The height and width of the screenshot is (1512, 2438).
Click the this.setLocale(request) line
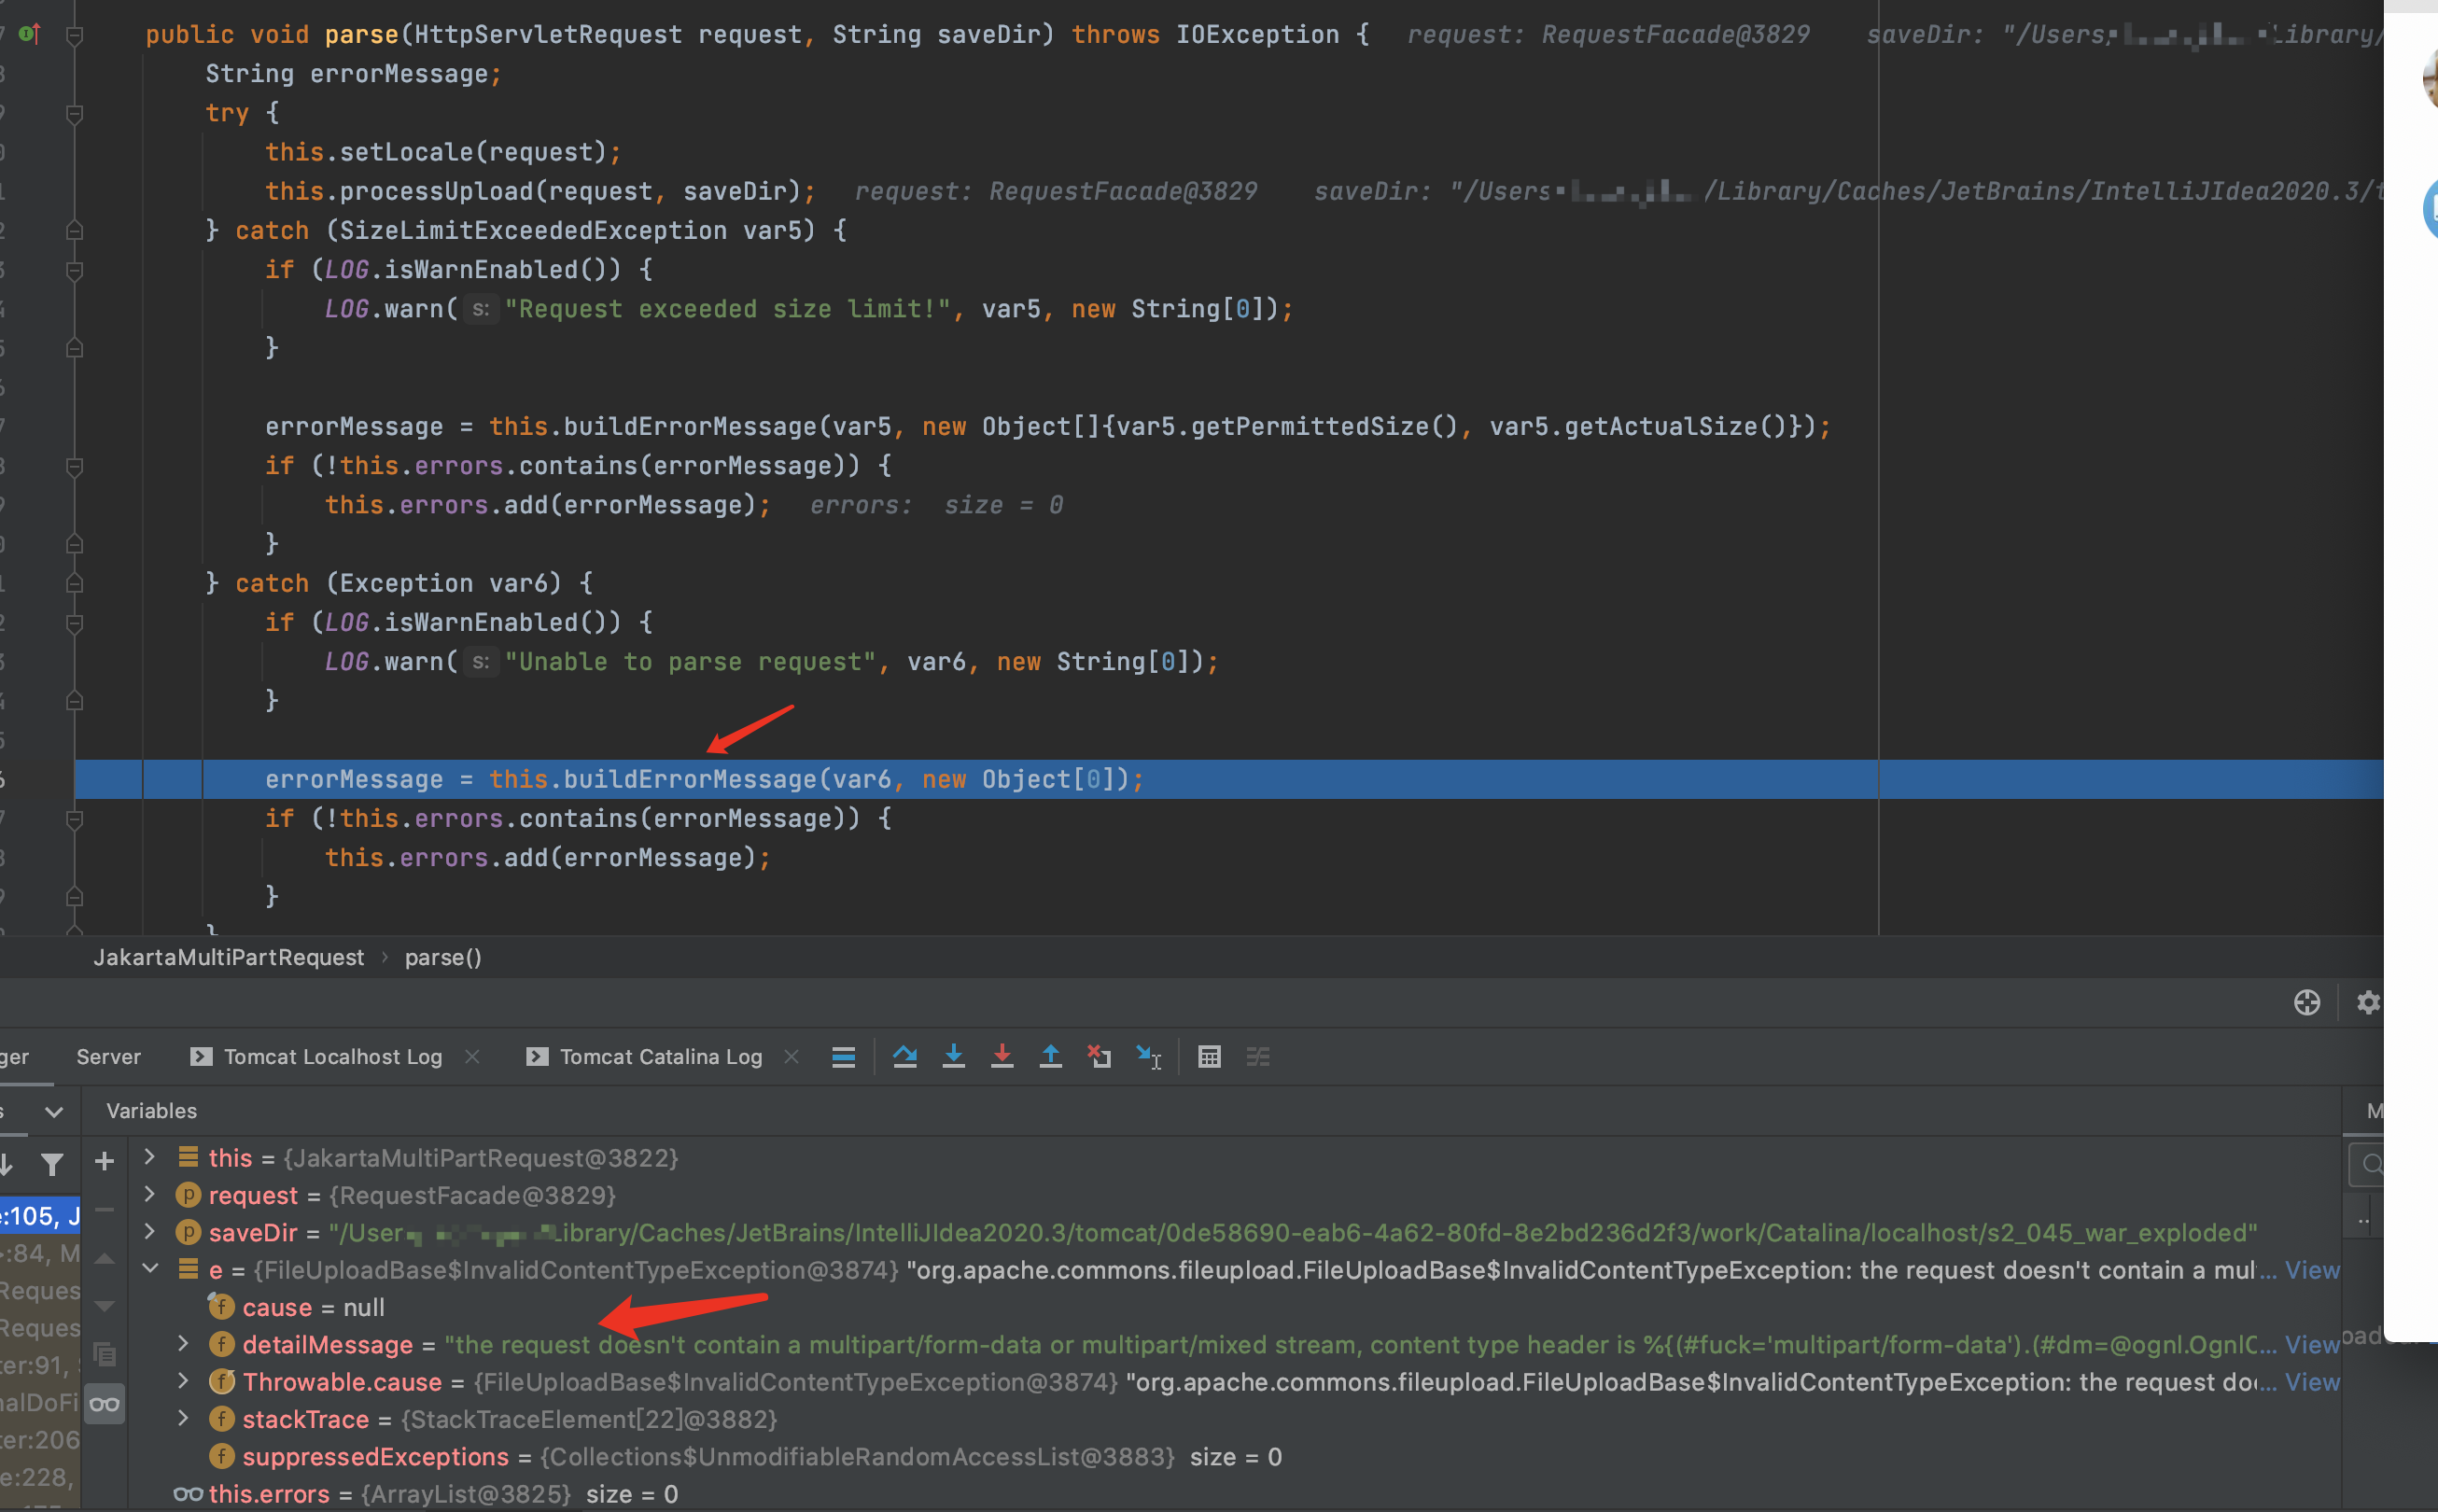coord(443,153)
